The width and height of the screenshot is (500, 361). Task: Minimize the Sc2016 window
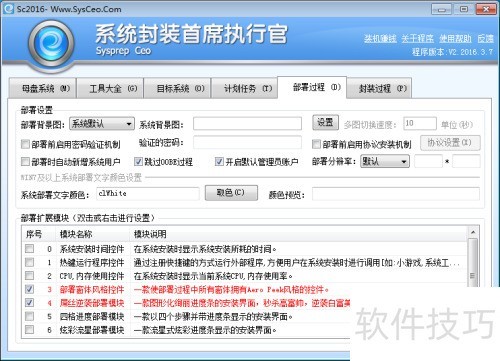441,9
